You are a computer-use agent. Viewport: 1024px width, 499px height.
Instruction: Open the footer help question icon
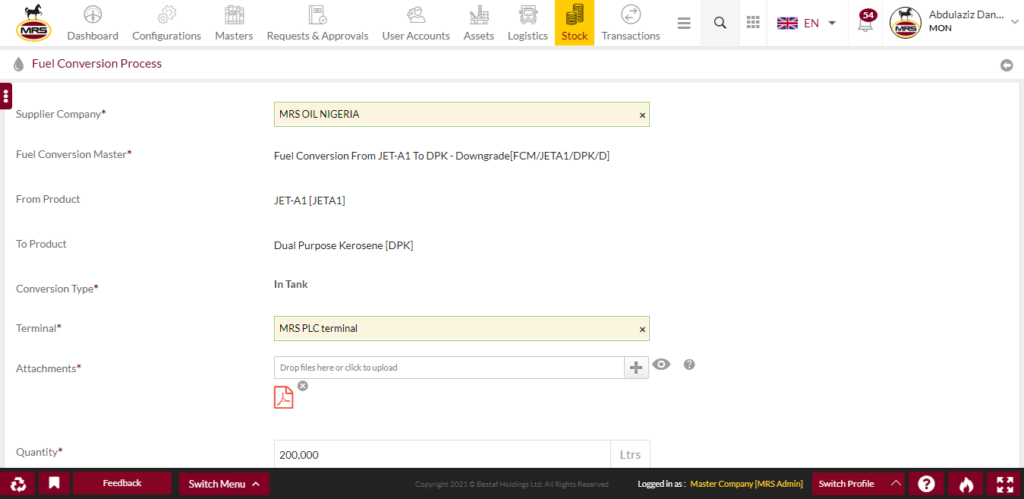point(926,484)
